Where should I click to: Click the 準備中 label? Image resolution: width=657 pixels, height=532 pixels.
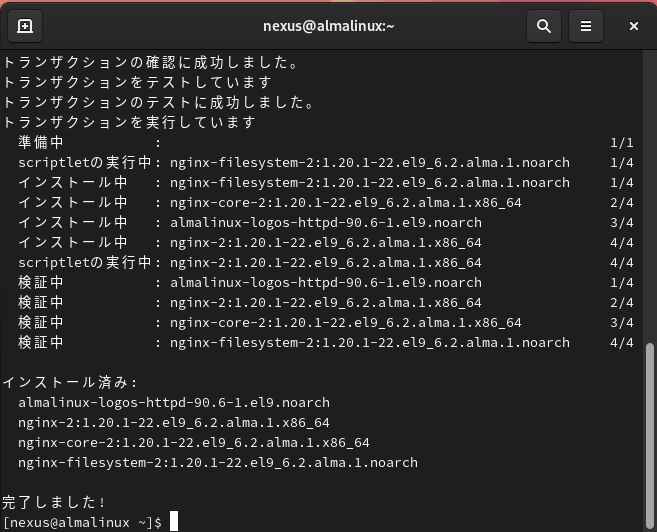coord(41,143)
